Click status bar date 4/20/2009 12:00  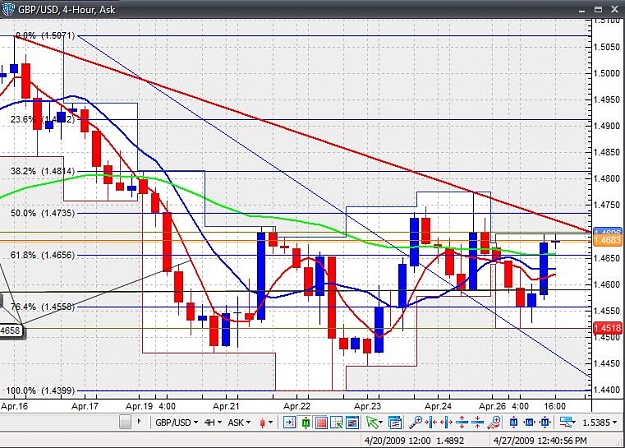pos(397,440)
